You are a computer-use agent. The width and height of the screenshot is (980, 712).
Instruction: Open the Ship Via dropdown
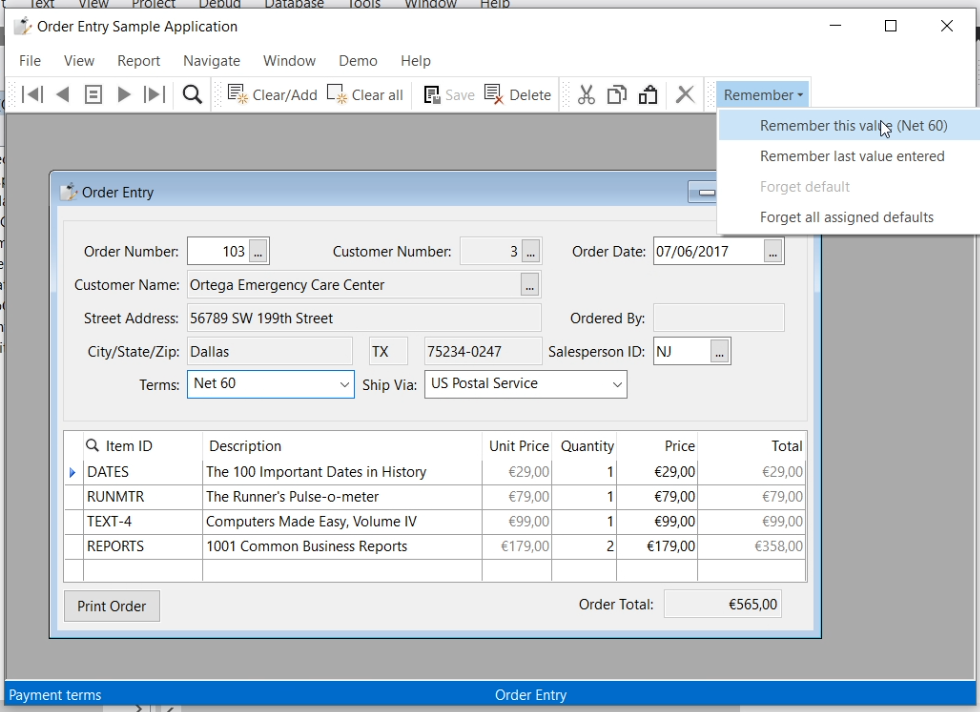coord(617,384)
